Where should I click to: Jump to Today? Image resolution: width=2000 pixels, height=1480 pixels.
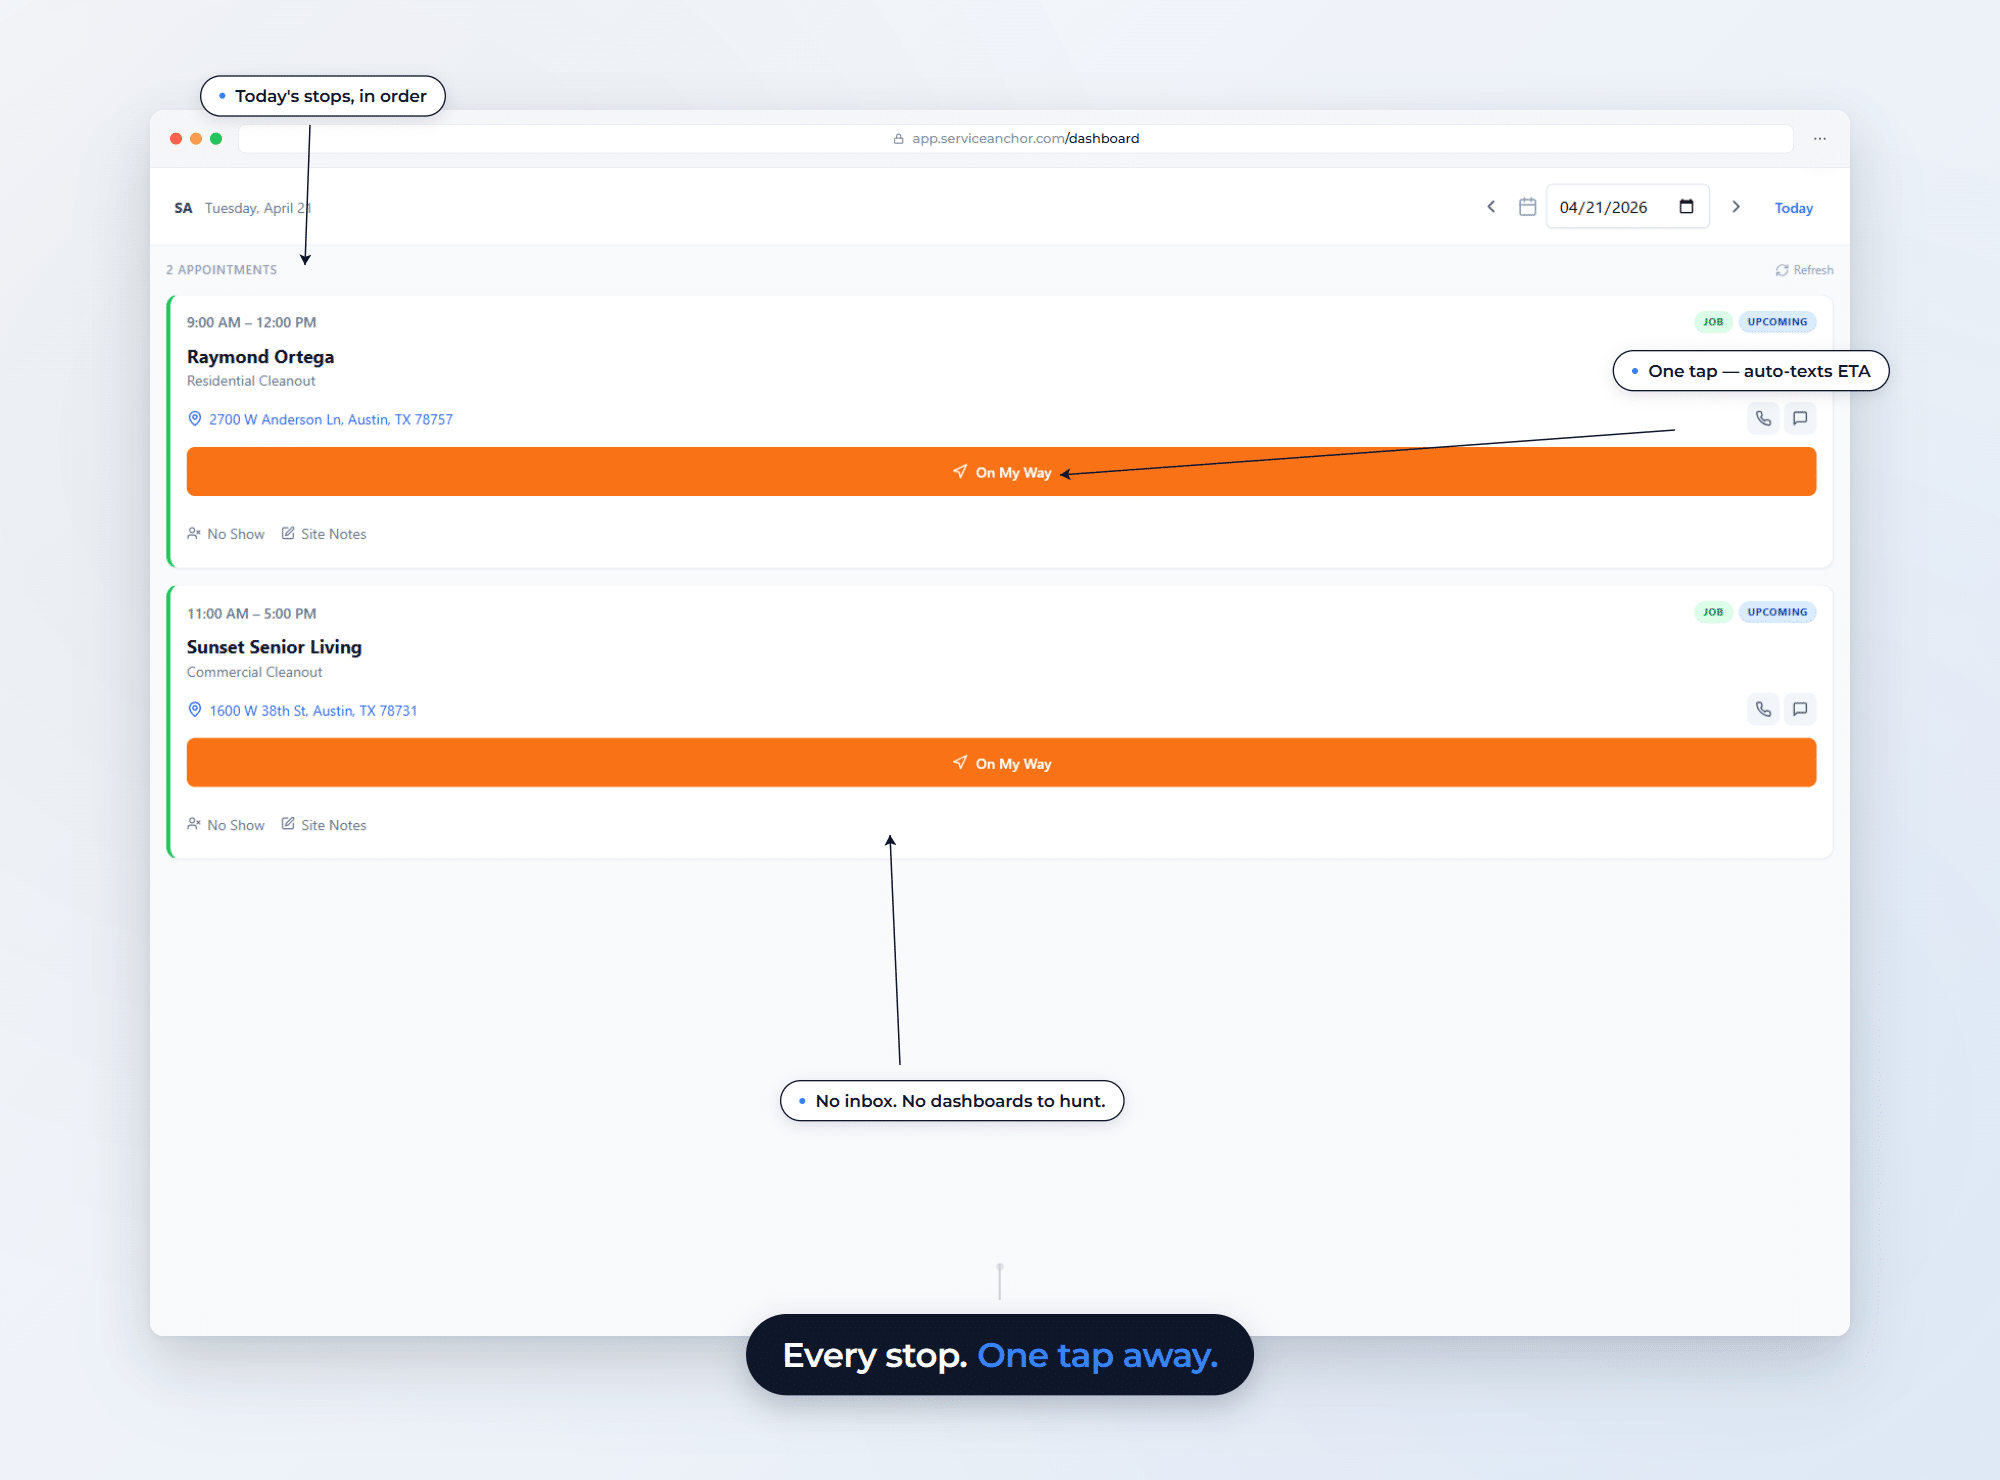1793,208
